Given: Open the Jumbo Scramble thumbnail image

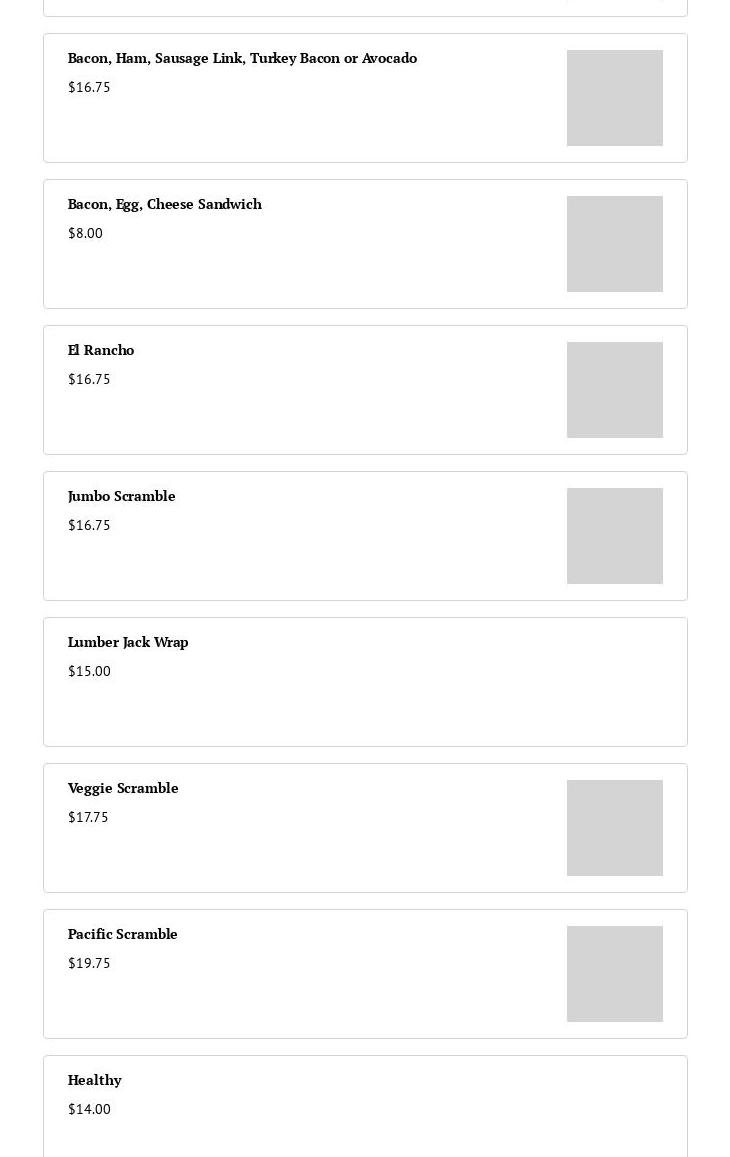Looking at the screenshot, I should pyautogui.click(x=614, y=536).
